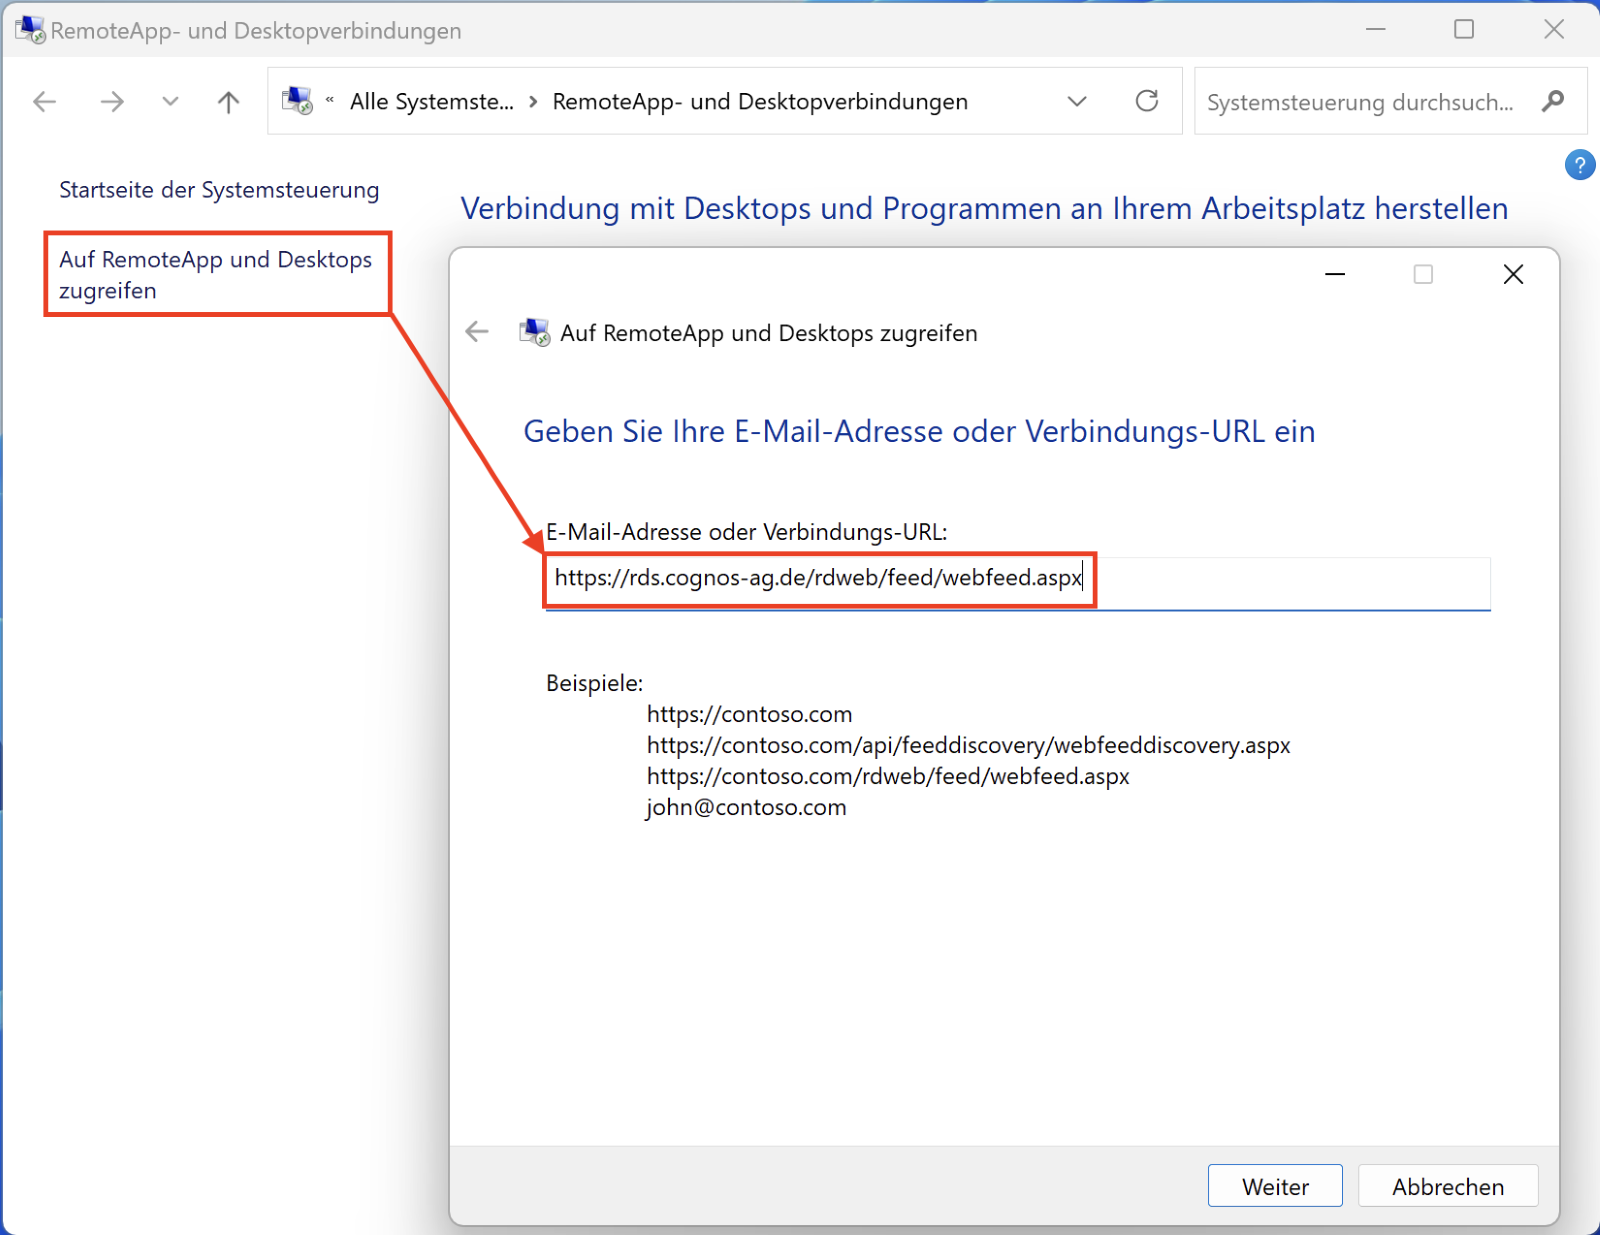
Task: Click the search magnifier icon
Action: pos(1553,101)
